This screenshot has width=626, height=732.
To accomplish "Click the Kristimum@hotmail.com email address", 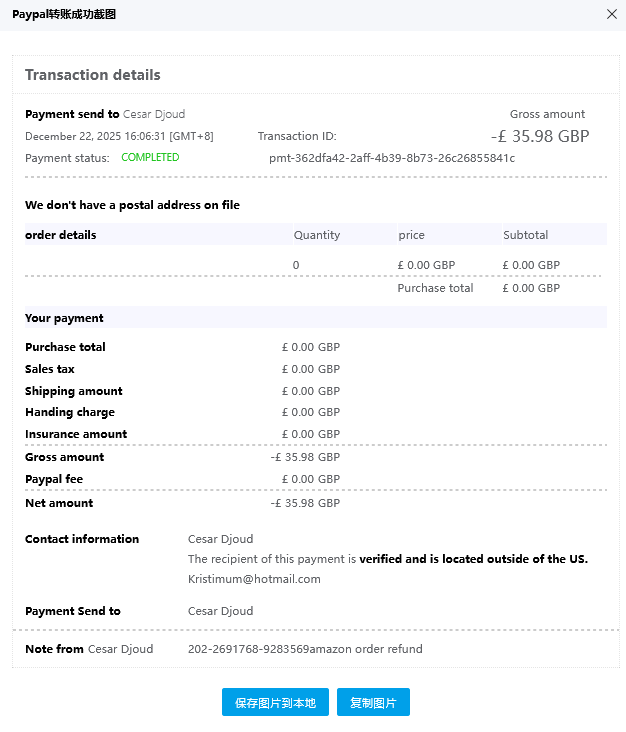I will coord(254,579).
